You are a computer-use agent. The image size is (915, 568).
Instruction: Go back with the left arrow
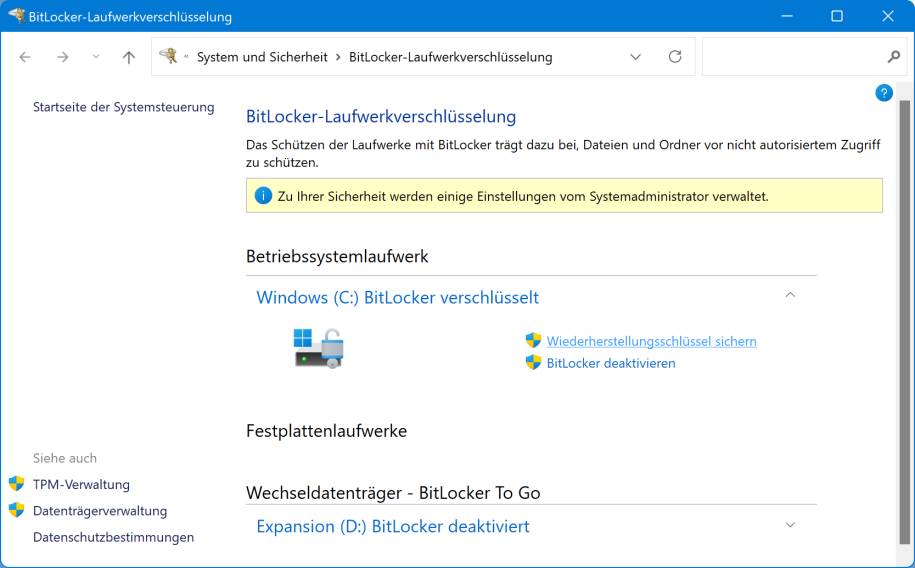[25, 57]
